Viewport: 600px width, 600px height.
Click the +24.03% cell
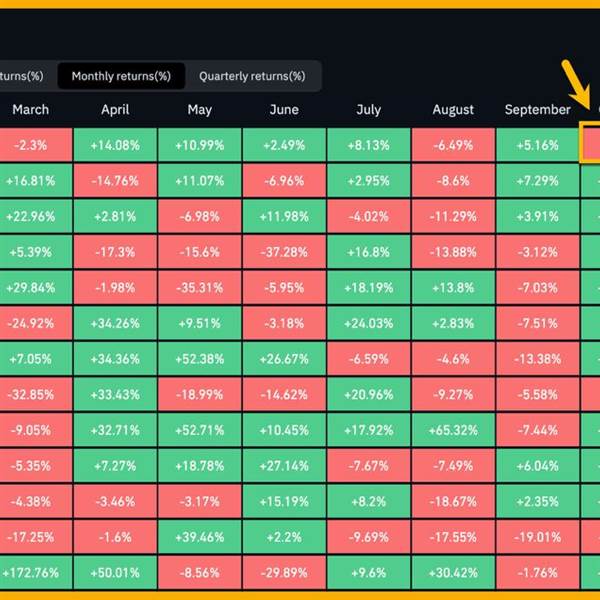pyautogui.click(x=369, y=323)
